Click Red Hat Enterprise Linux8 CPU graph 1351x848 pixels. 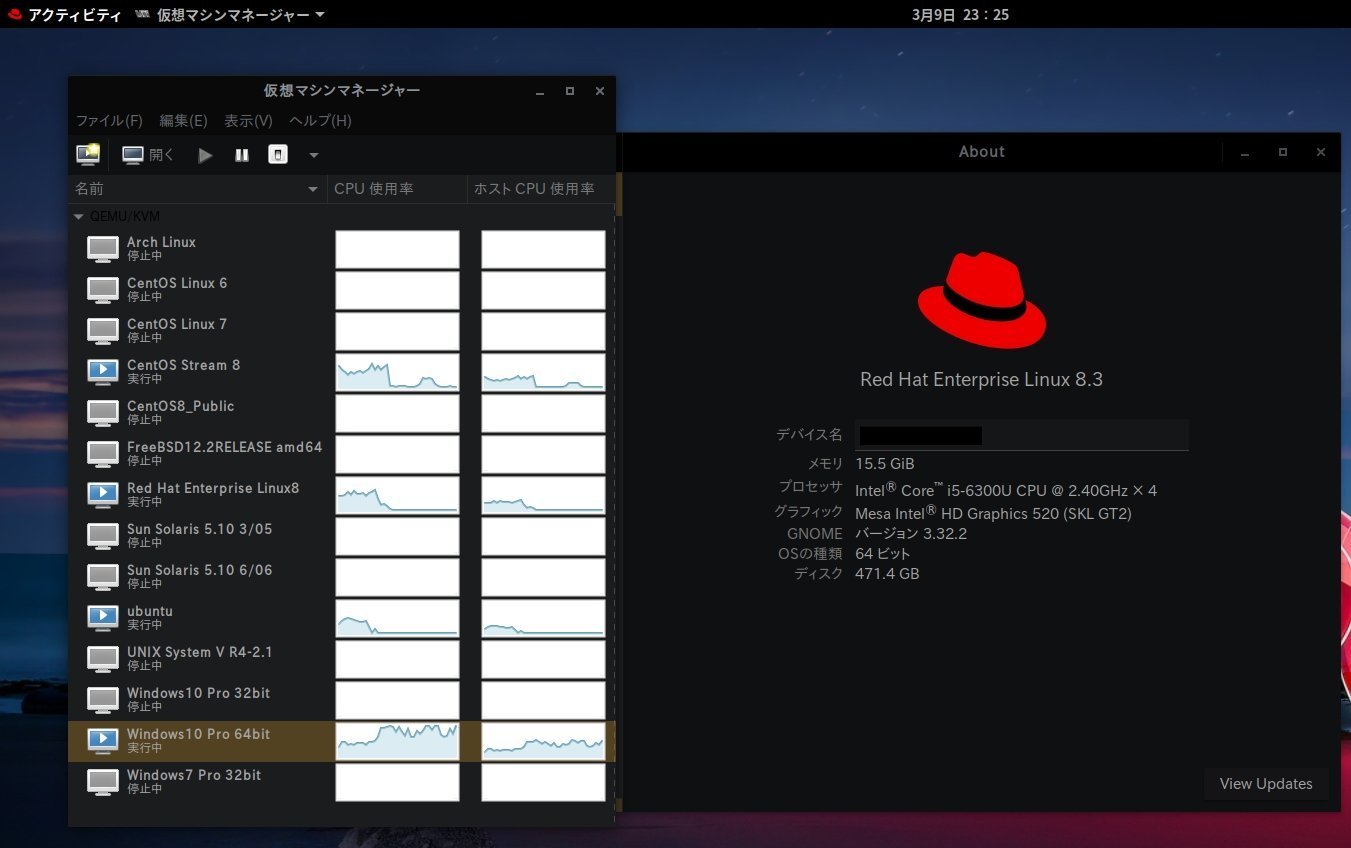click(397, 495)
